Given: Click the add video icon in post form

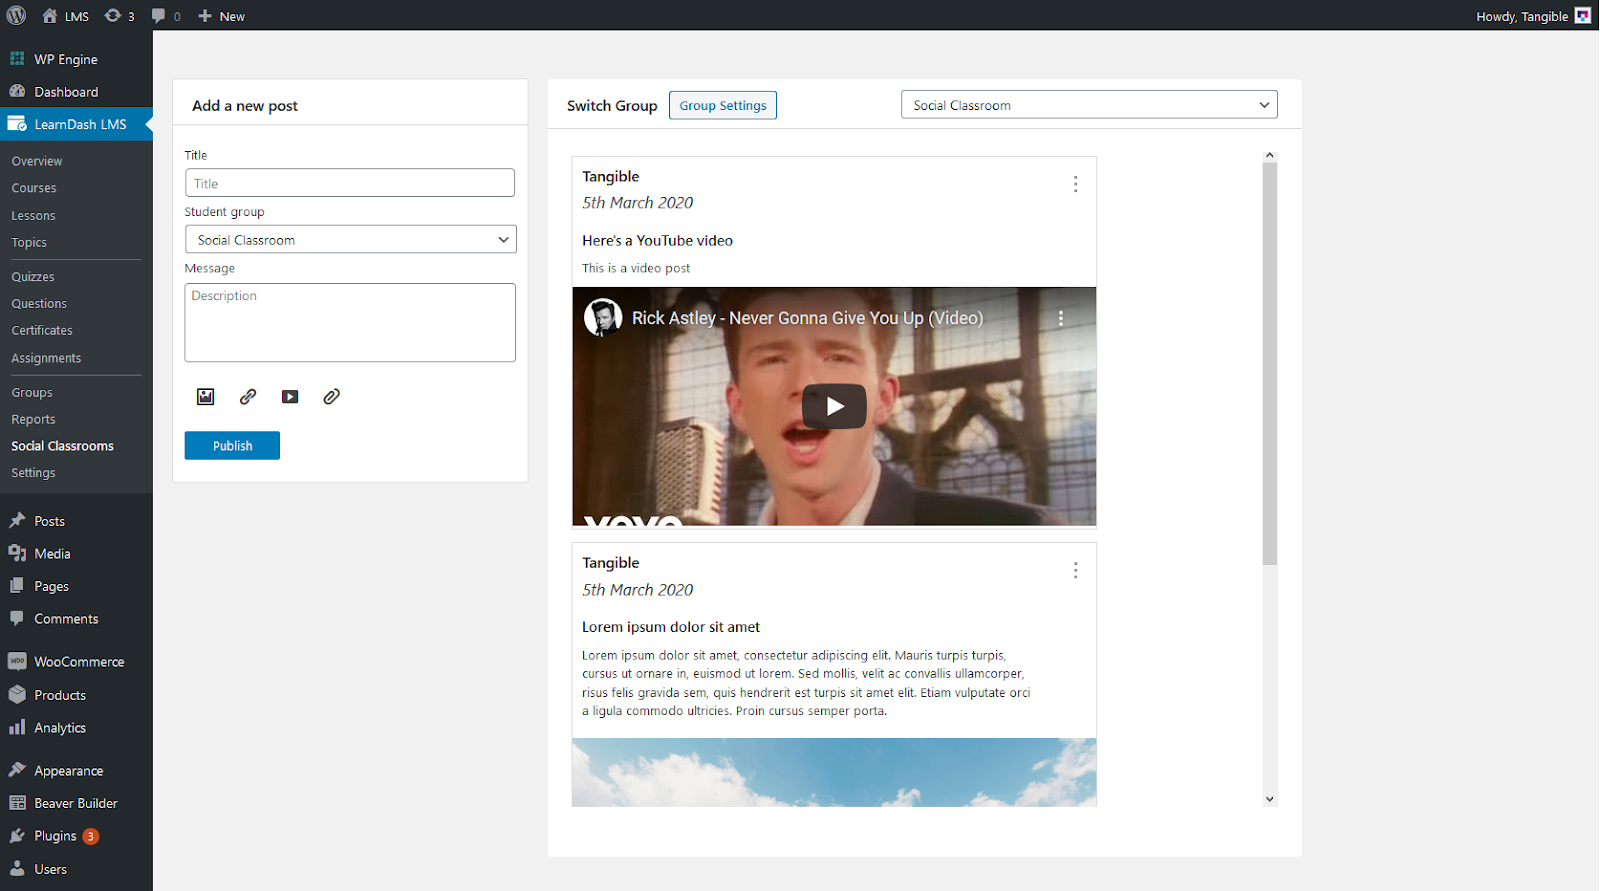Looking at the screenshot, I should point(290,397).
